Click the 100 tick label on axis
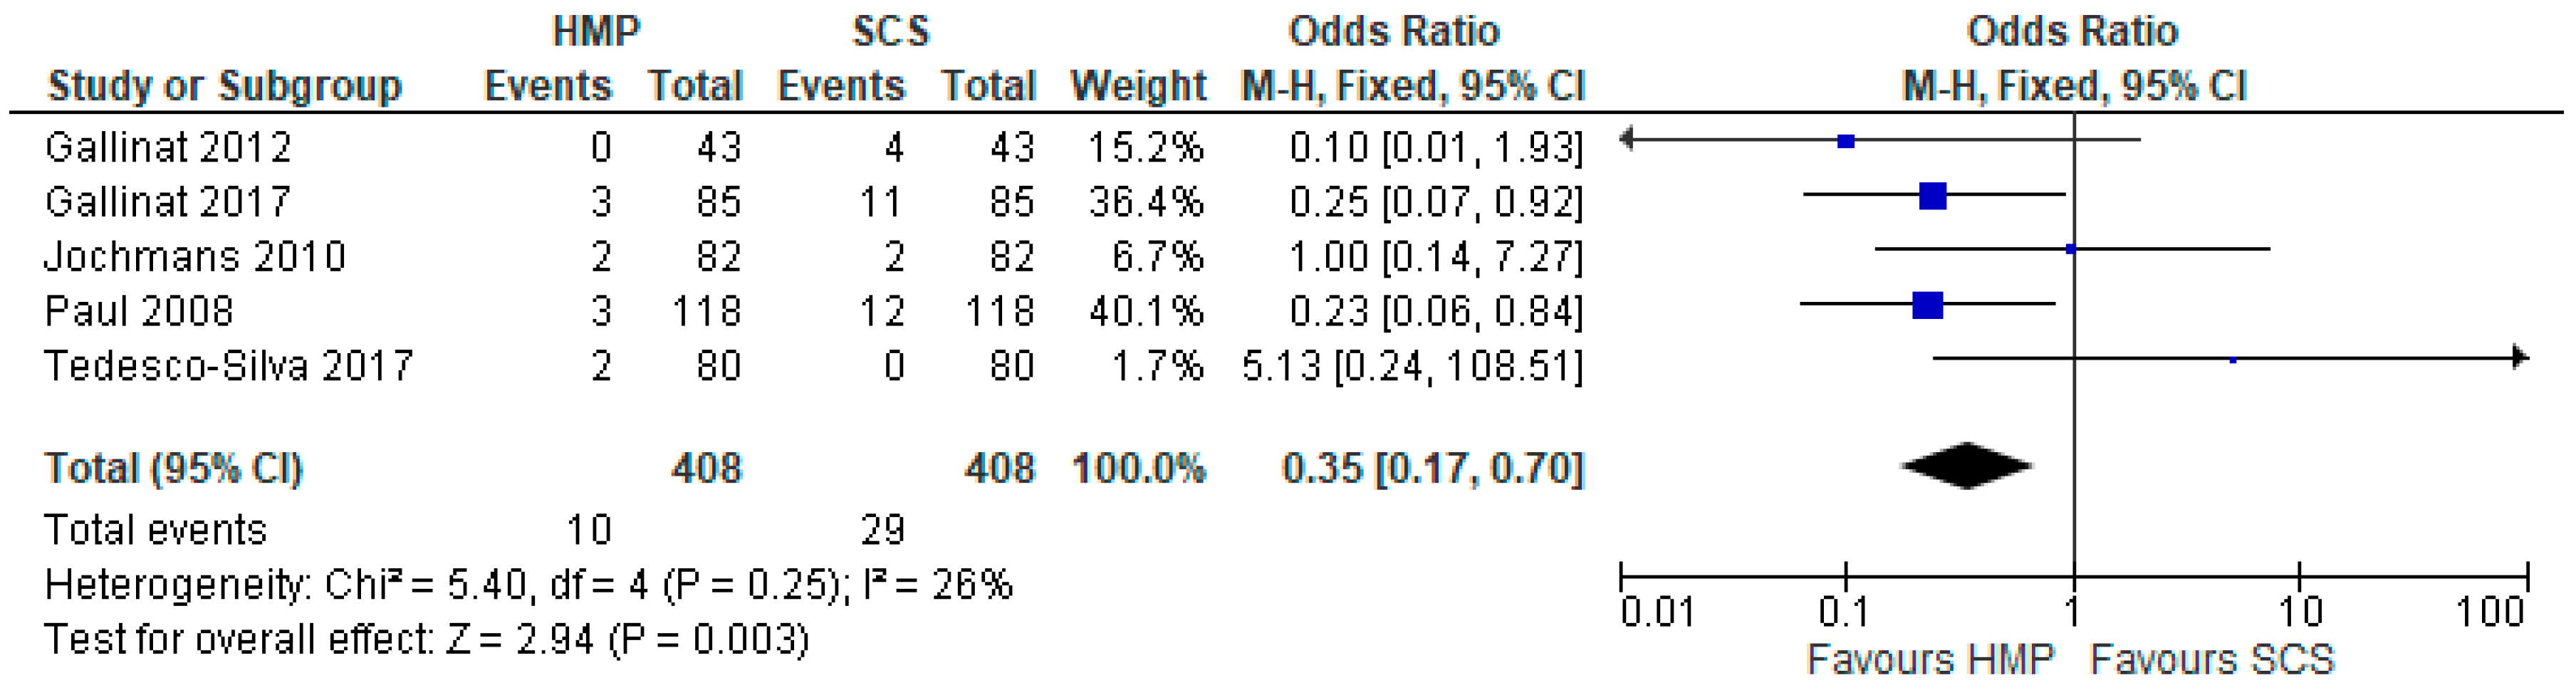Screen dimensions: 2576x690 (2490, 611)
